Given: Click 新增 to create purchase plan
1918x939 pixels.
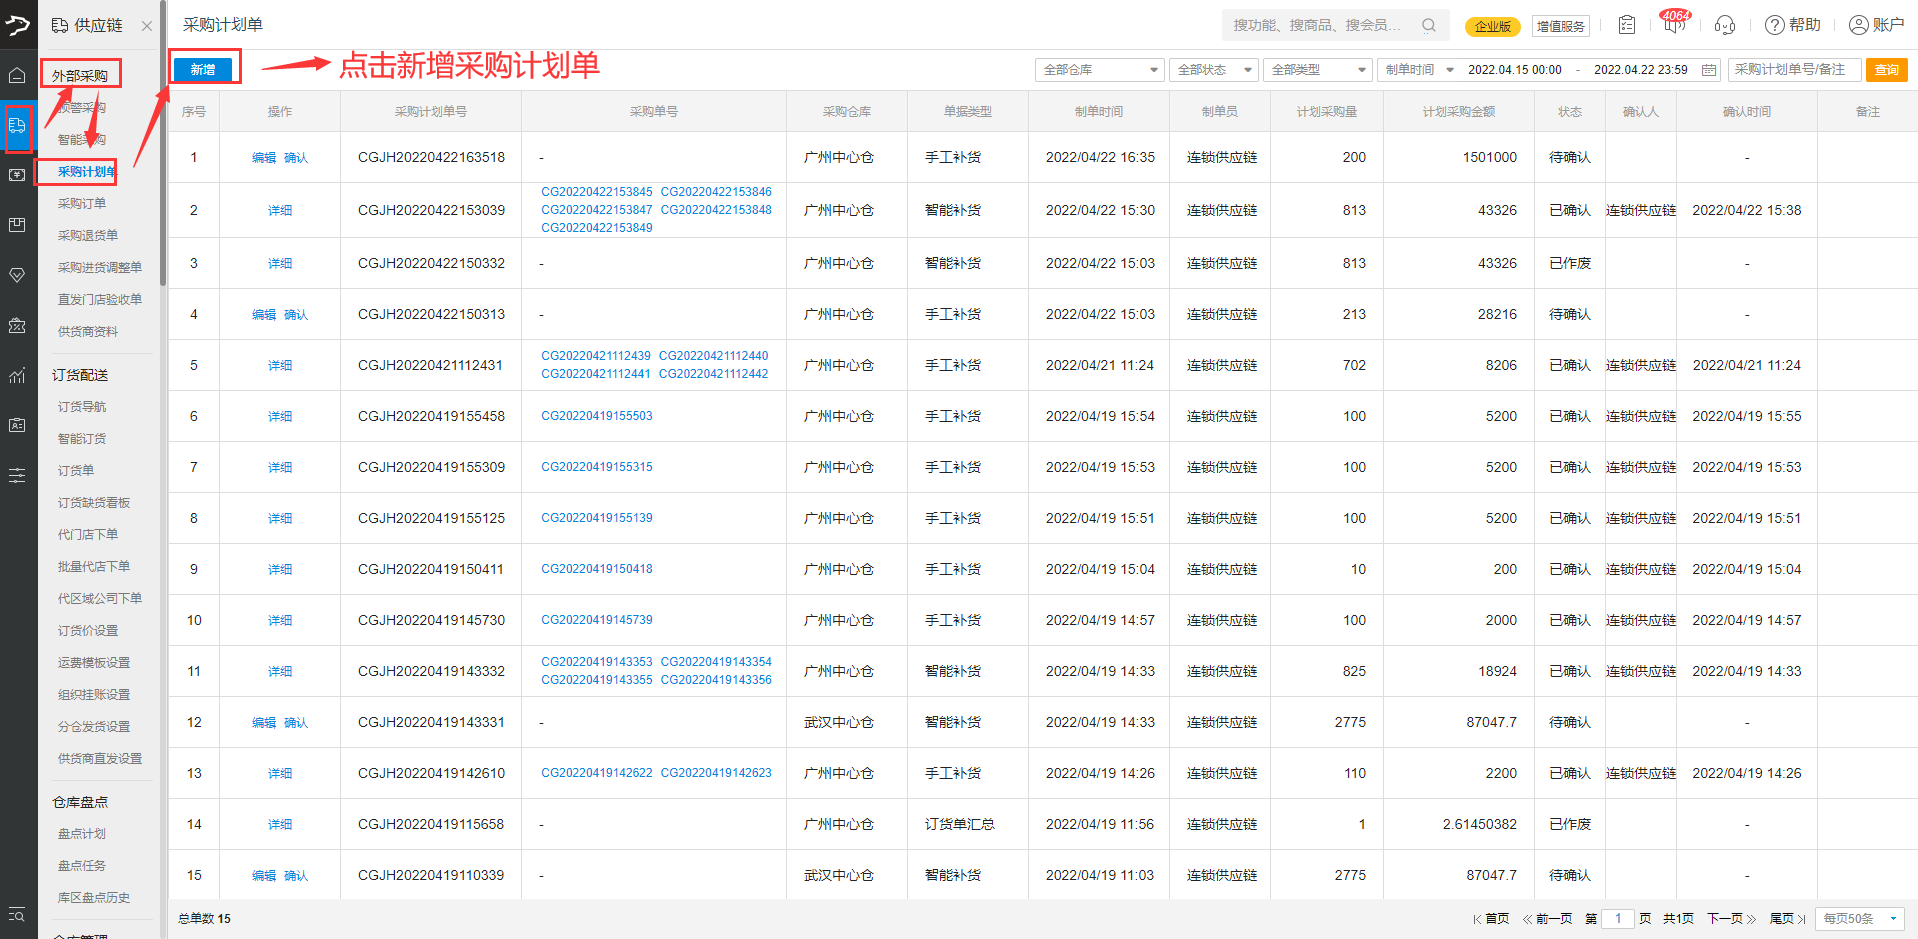Looking at the screenshot, I should (203, 69).
